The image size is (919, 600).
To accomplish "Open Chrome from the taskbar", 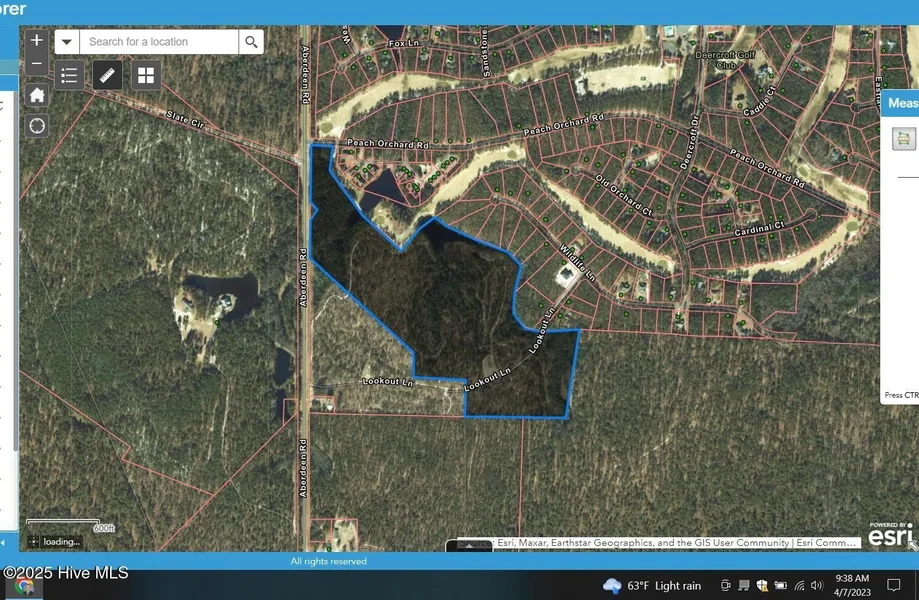I will (24, 587).
